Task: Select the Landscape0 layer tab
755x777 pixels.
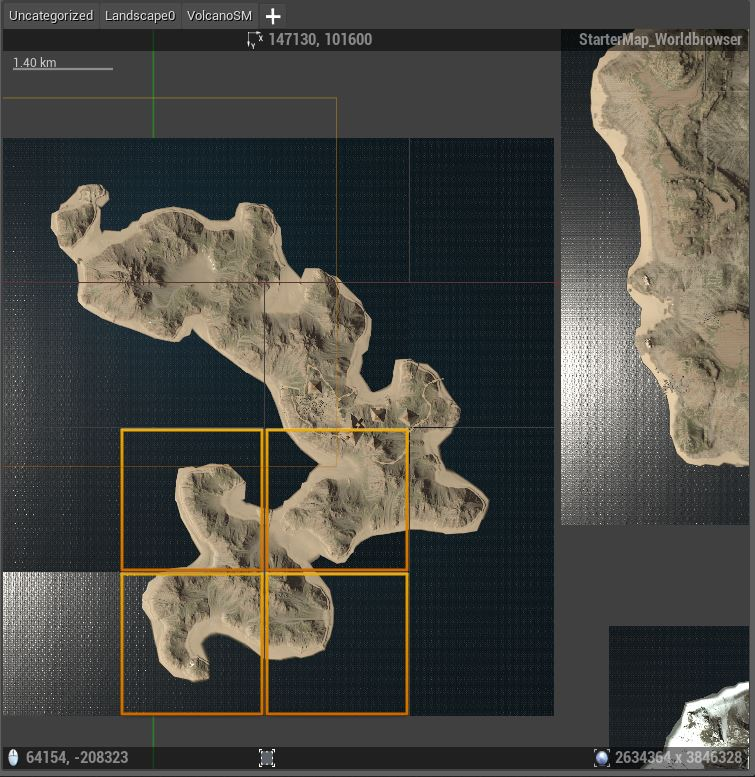Action: (140, 16)
